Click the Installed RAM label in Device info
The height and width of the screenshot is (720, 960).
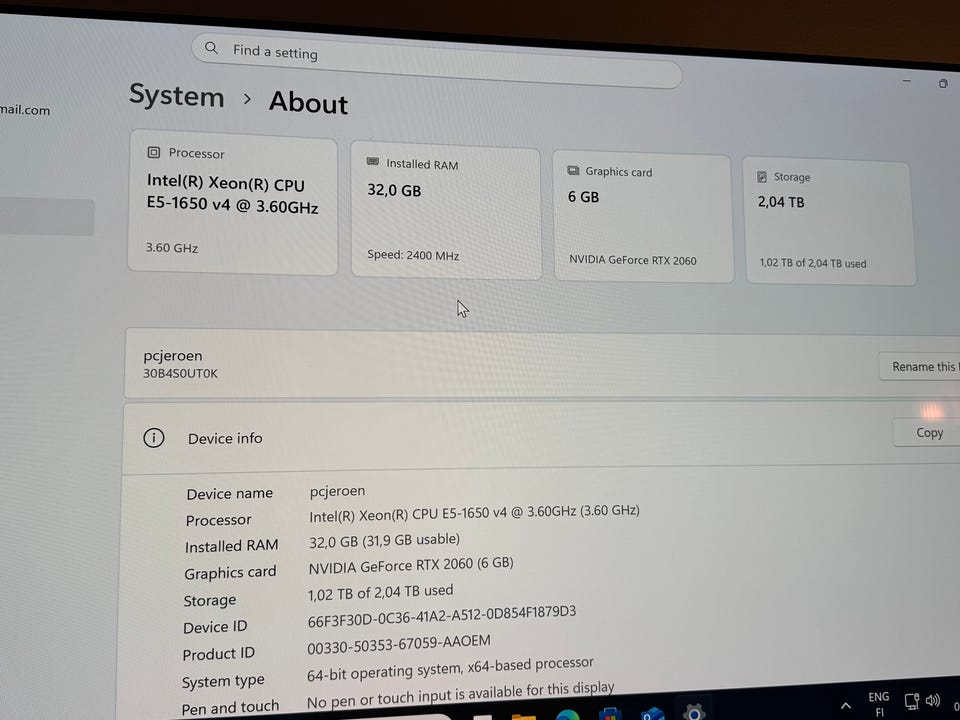pyautogui.click(x=231, y=546)
